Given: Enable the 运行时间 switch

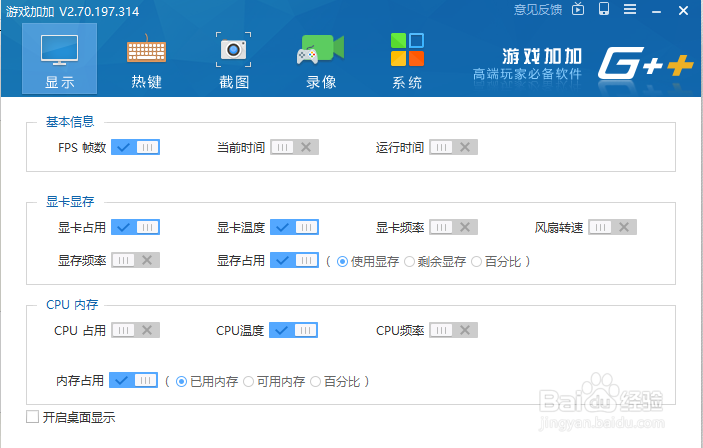Looking at the screenshot, I should coord(453,147).
